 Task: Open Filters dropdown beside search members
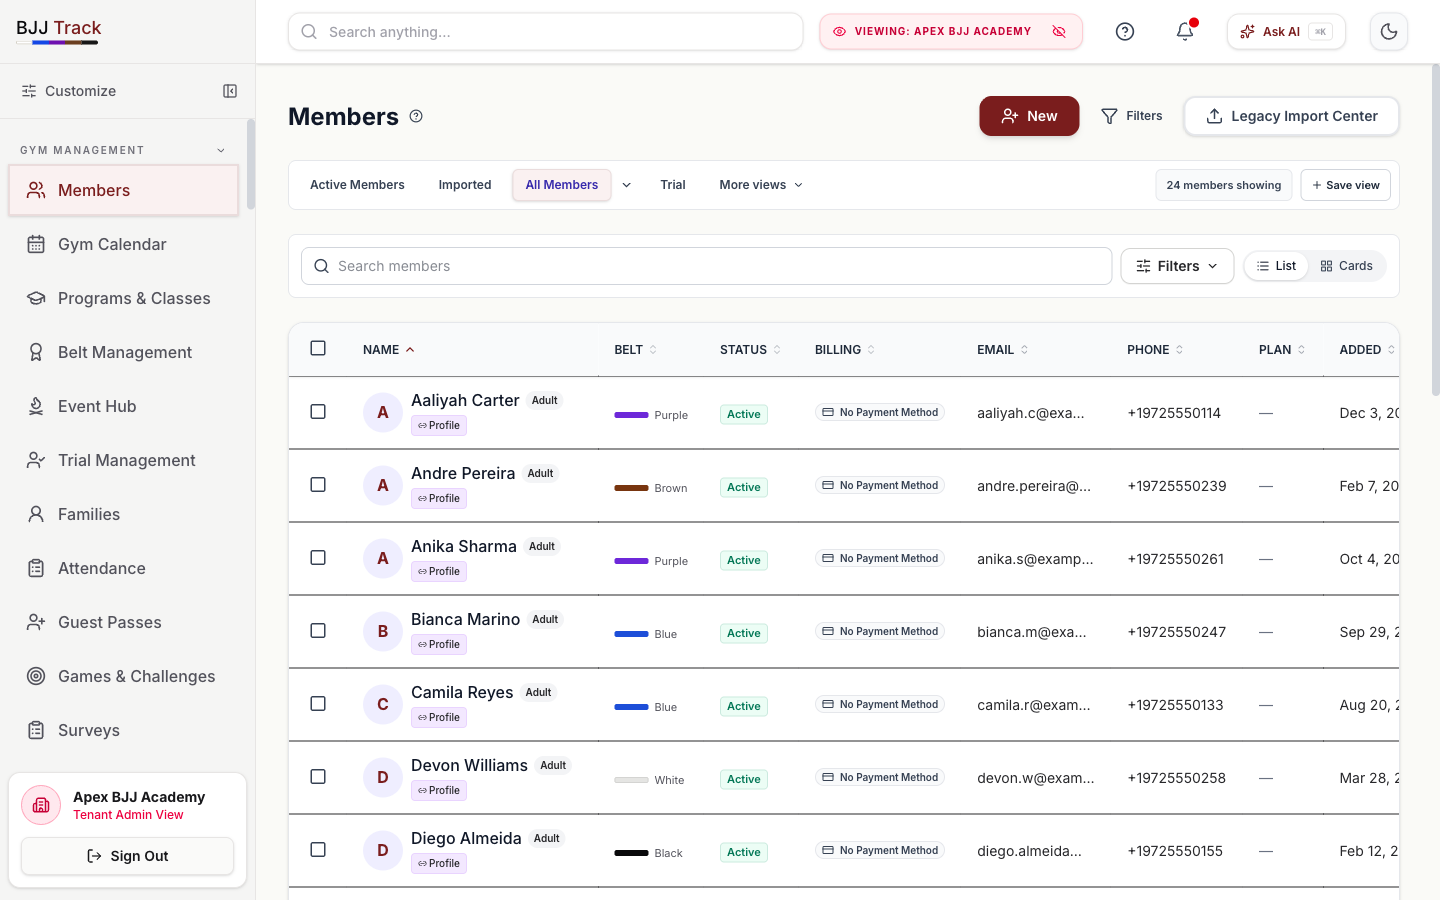point(1177,266)
